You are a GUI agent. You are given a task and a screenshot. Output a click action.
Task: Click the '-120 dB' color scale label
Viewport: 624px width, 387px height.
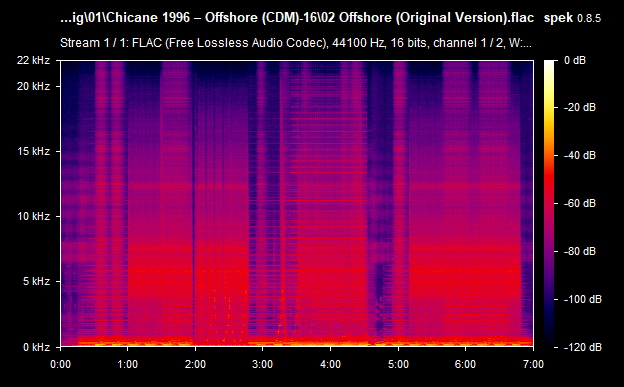(583, 347)
